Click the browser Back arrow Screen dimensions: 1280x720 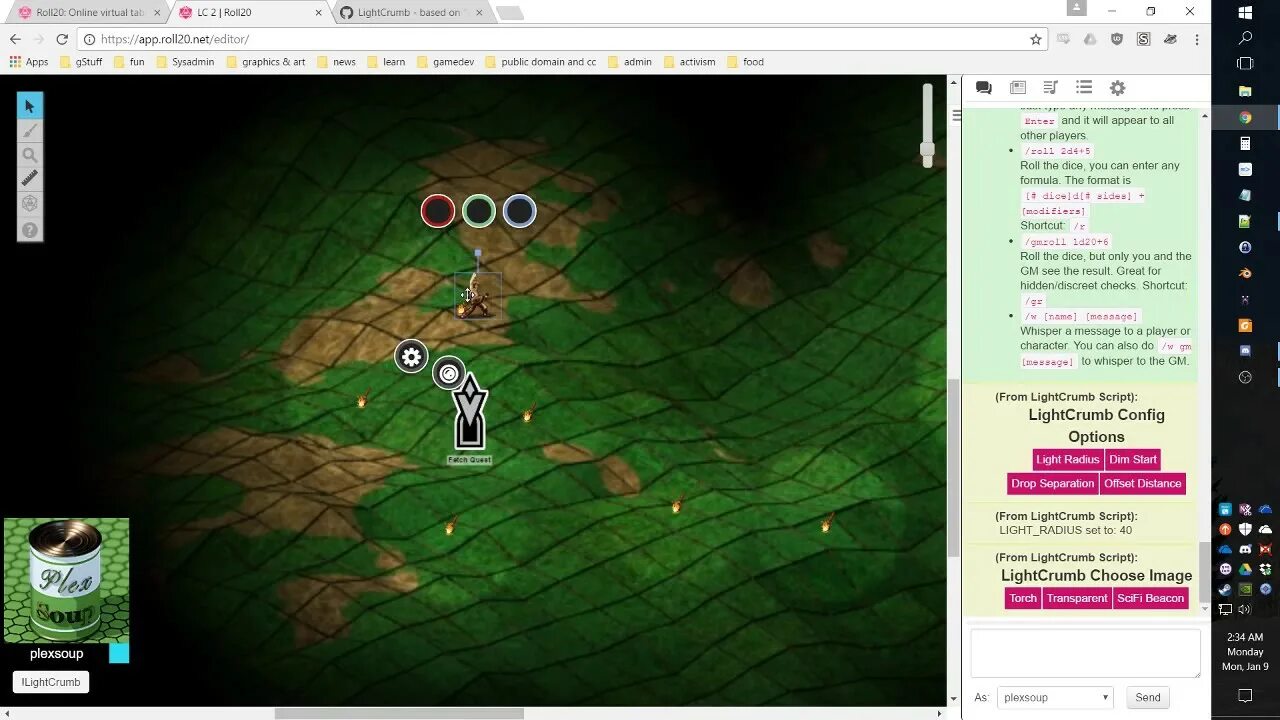pyautogui.click(x=15, y=39)
